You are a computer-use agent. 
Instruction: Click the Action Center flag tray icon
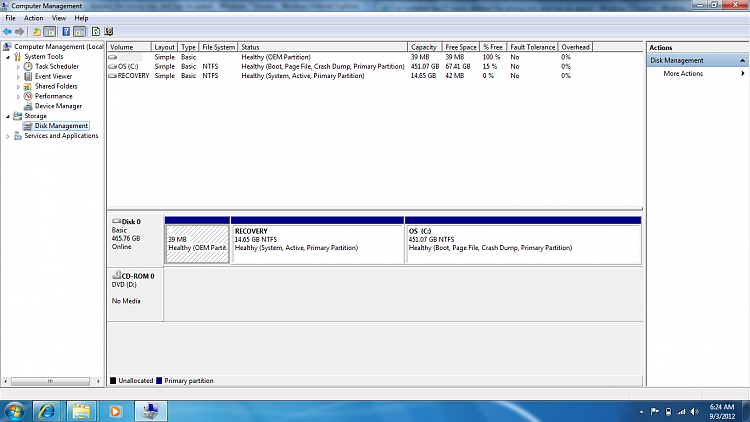coord(655,411)
